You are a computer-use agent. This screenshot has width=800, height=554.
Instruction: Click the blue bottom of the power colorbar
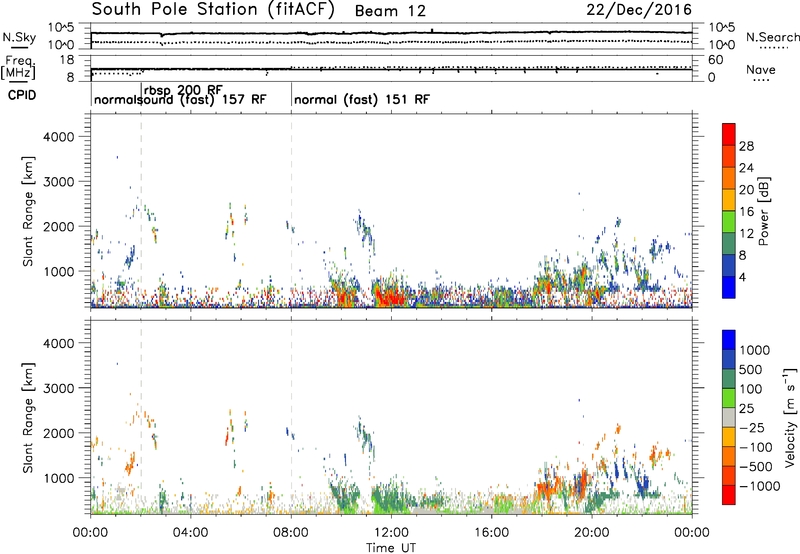coord(729,288)
